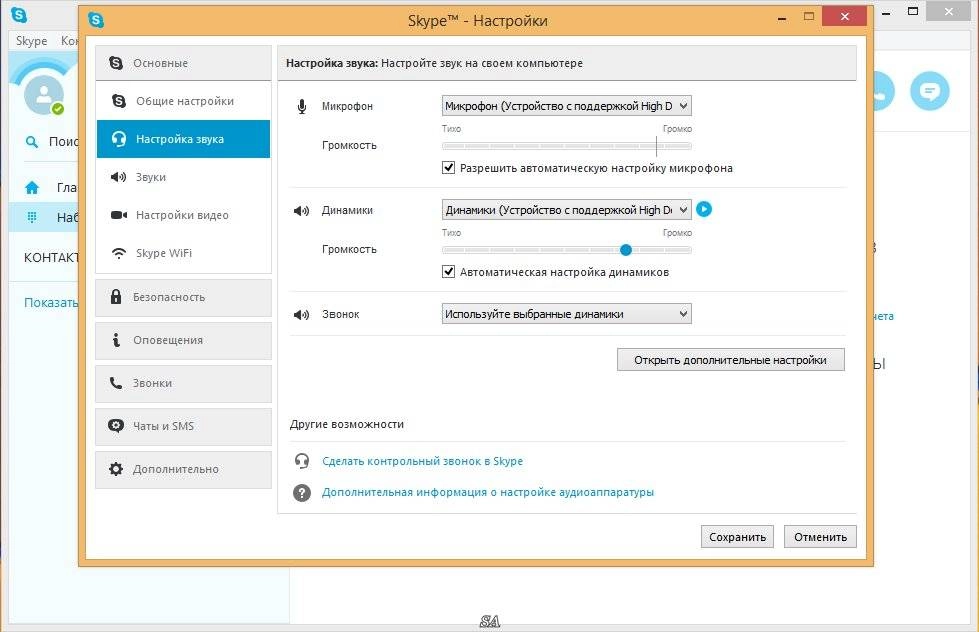
Task: Click the speaker icon beside Динамики
Action: click(x=302, y=211)
